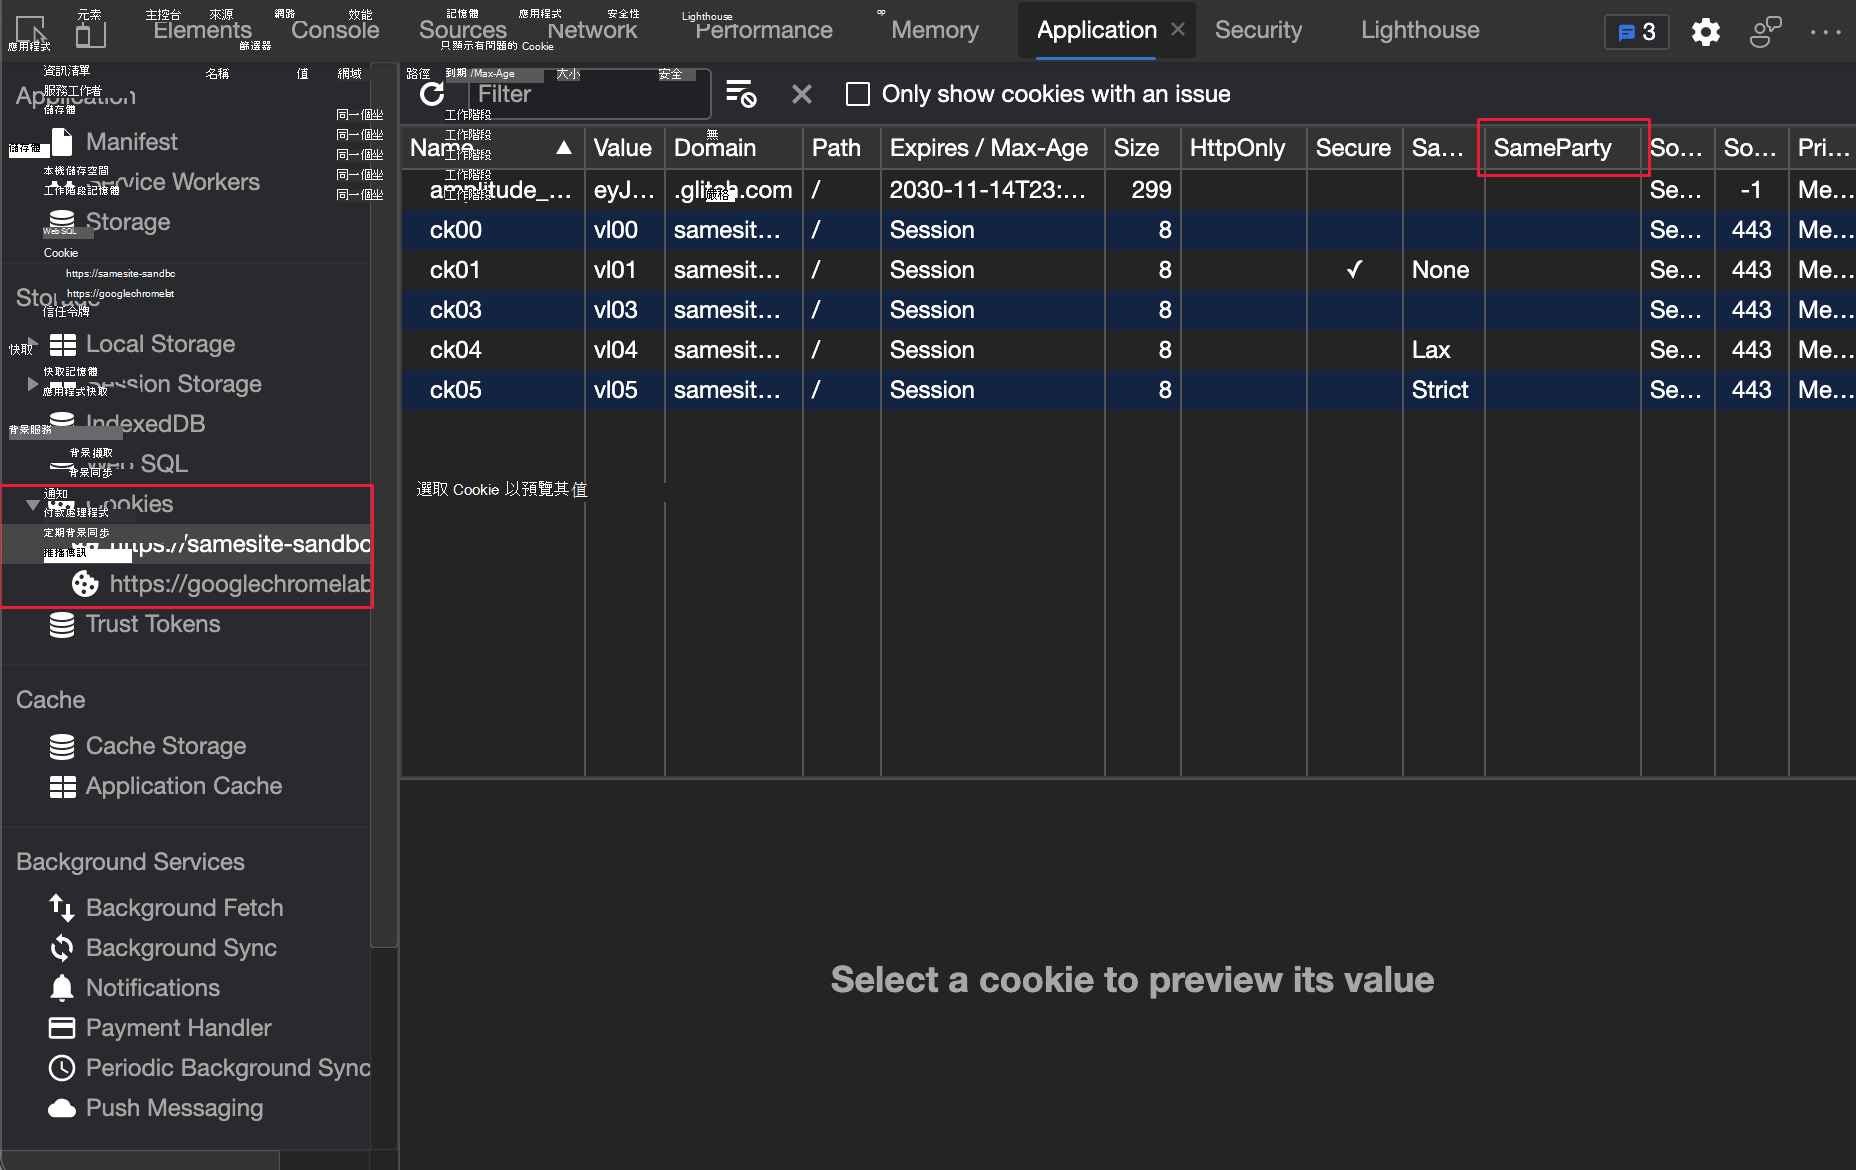
Task: Switch to the Sources tab
Action: click(x=463, y=30)
